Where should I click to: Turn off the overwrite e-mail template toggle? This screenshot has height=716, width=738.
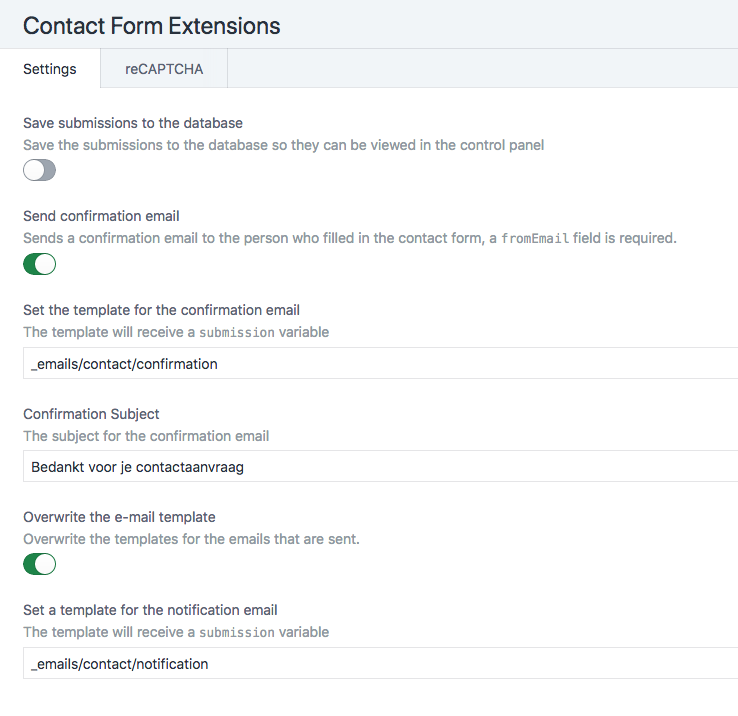[x=40, y=564]
